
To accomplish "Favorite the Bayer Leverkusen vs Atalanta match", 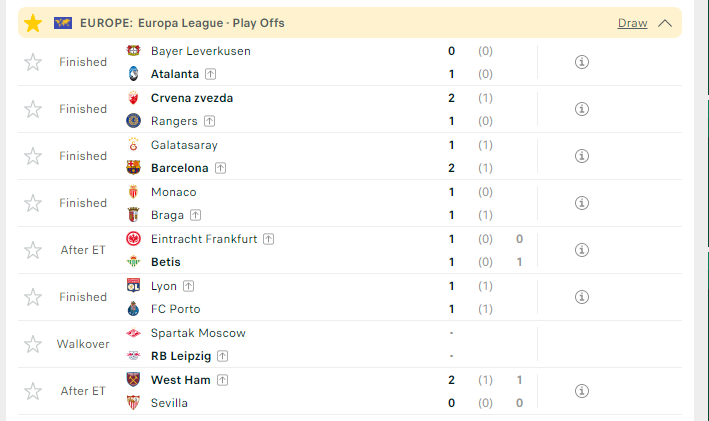I will 33,62.
